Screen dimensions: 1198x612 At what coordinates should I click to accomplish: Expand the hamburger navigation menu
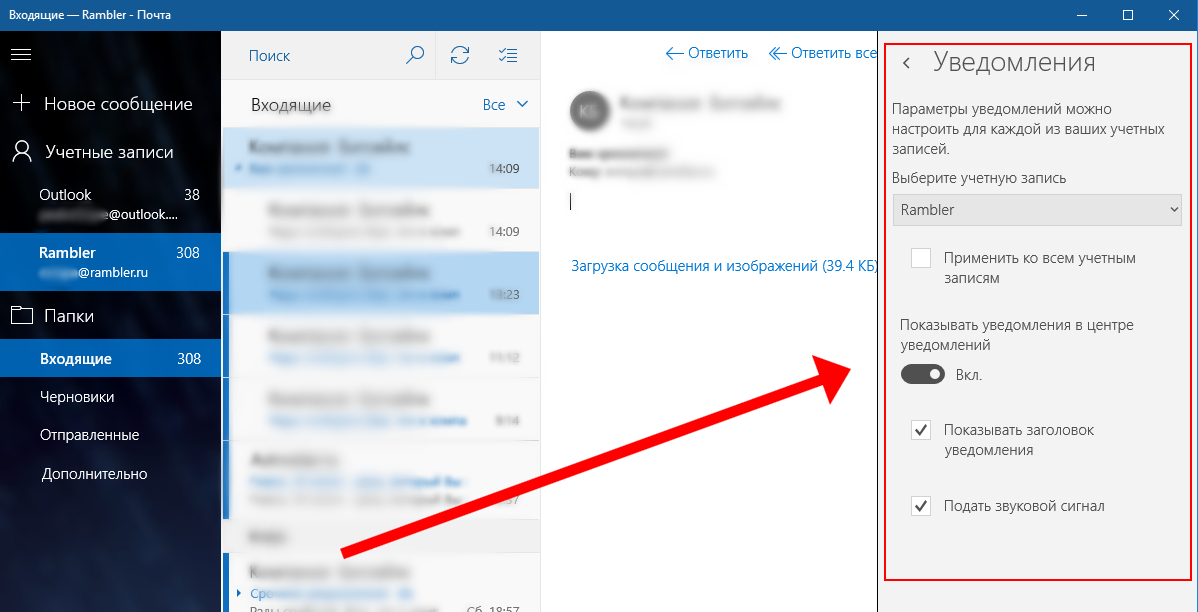click(21, 54)
